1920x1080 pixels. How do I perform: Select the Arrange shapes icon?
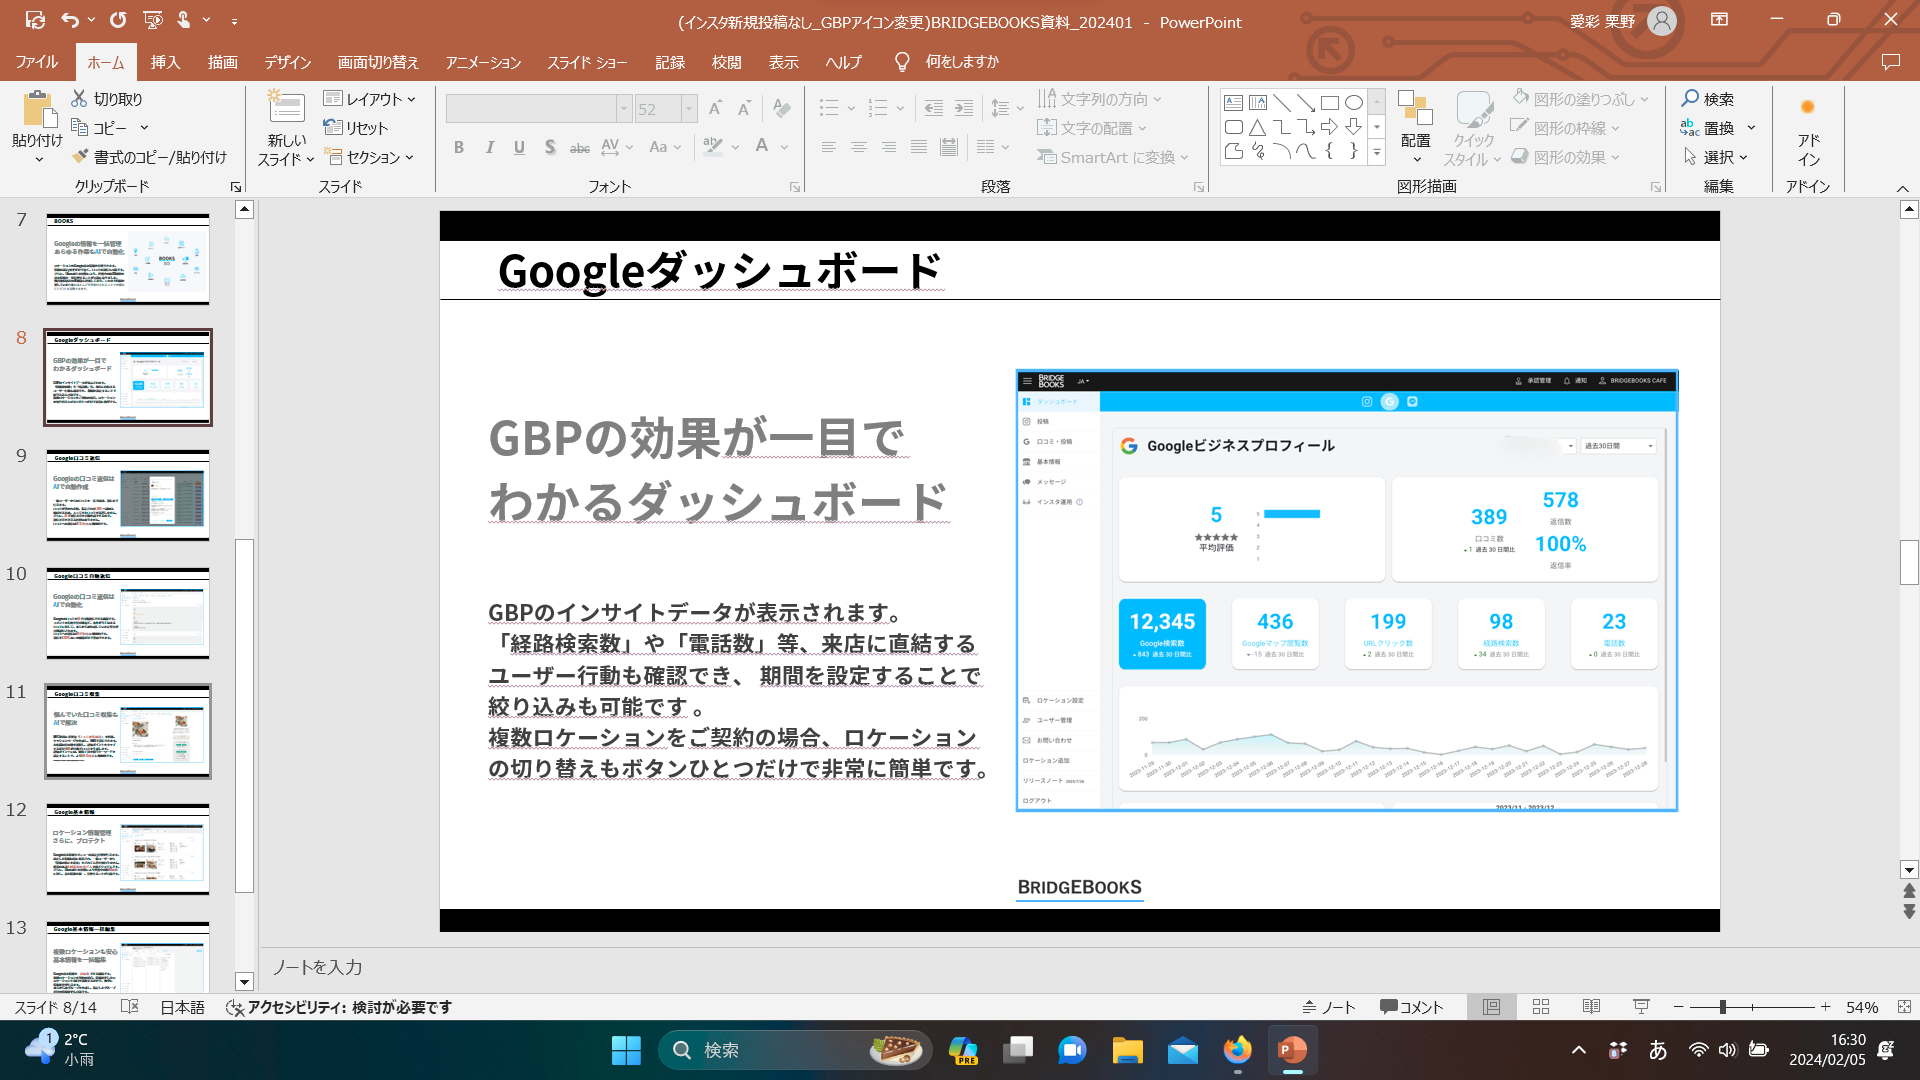[1415, 110]
